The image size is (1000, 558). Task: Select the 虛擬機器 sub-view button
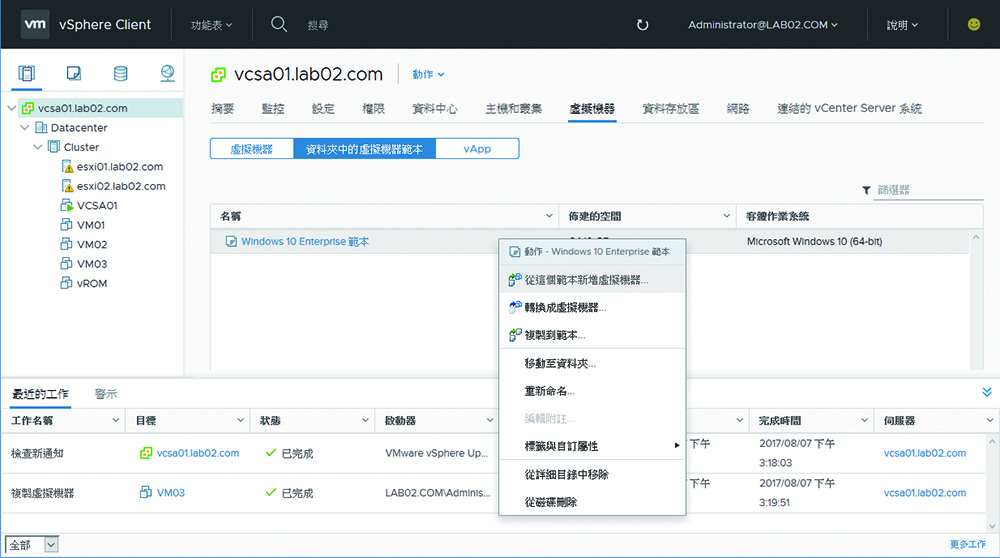[252, 149]
